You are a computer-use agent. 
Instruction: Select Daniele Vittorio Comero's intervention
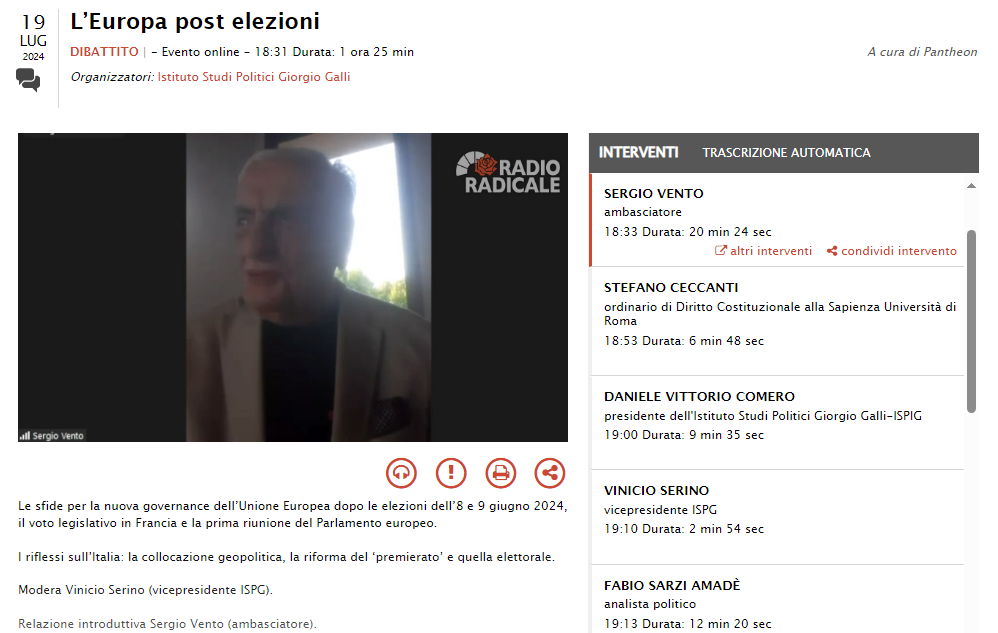[x=777, y=422]
